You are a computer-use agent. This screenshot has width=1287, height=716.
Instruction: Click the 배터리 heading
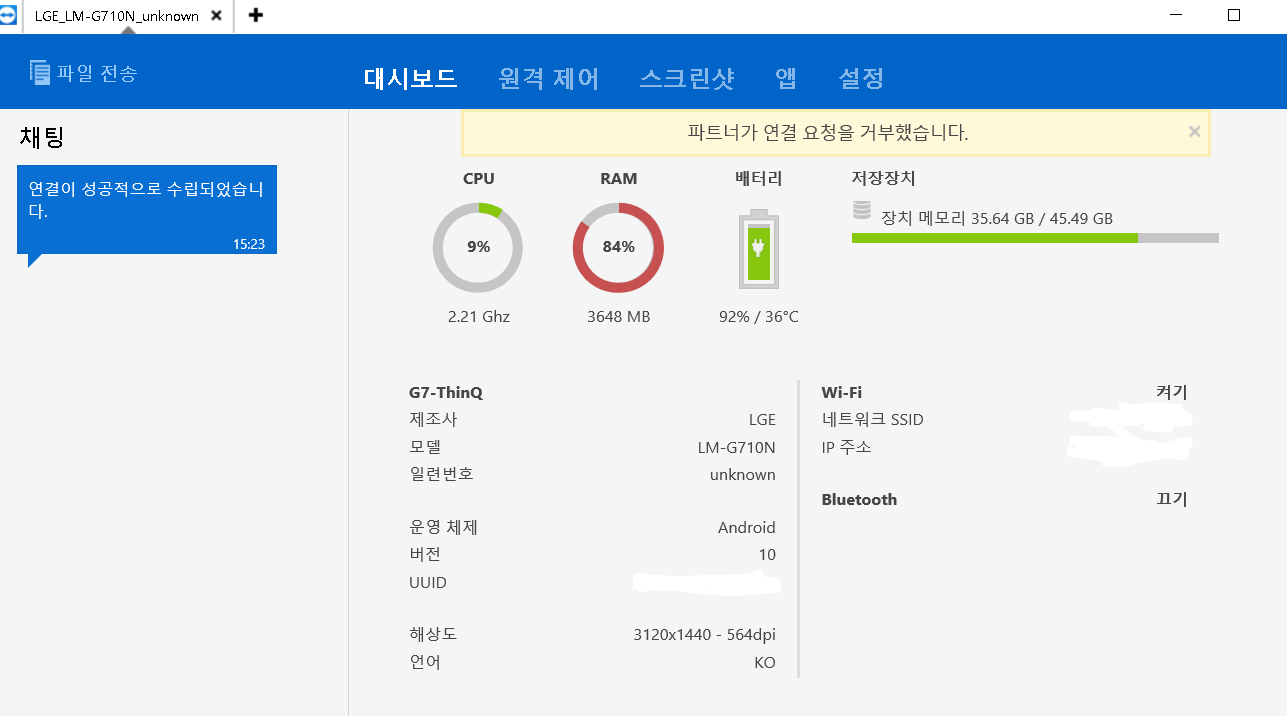pos(758,178)
